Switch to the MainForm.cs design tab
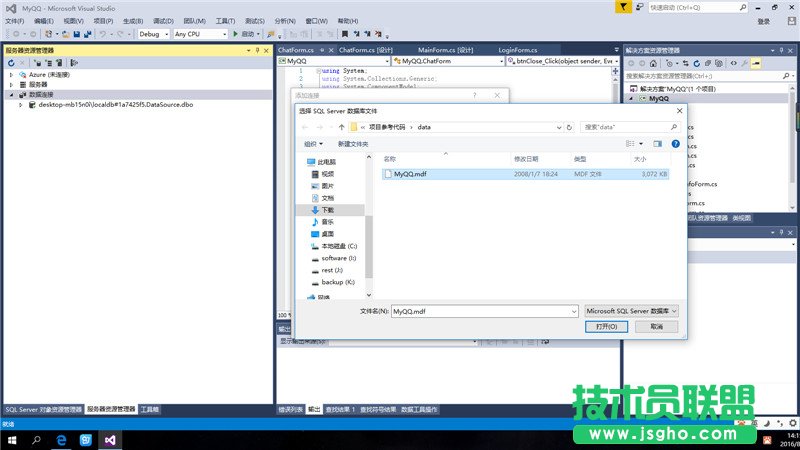The image size is (800, 450). (445, 50)
